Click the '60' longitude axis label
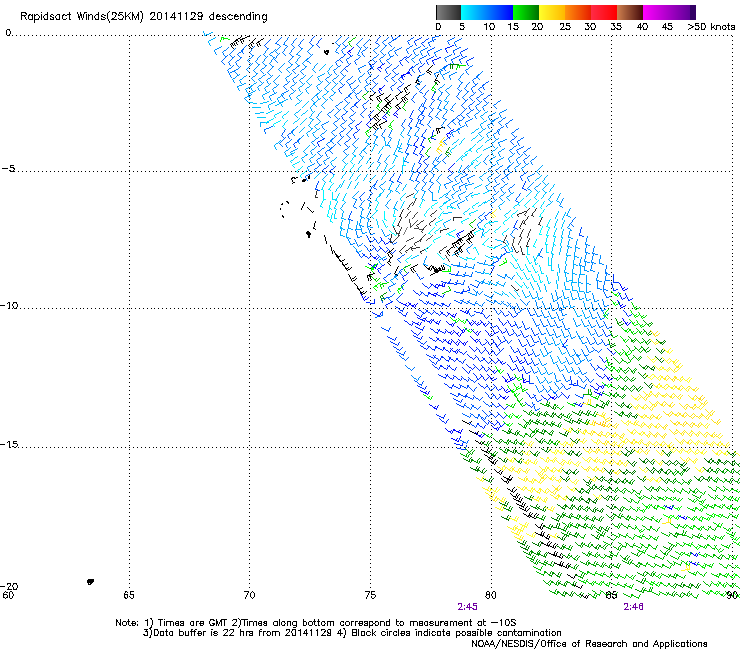The width and height of the screenshot is (740, 650). 8,595
